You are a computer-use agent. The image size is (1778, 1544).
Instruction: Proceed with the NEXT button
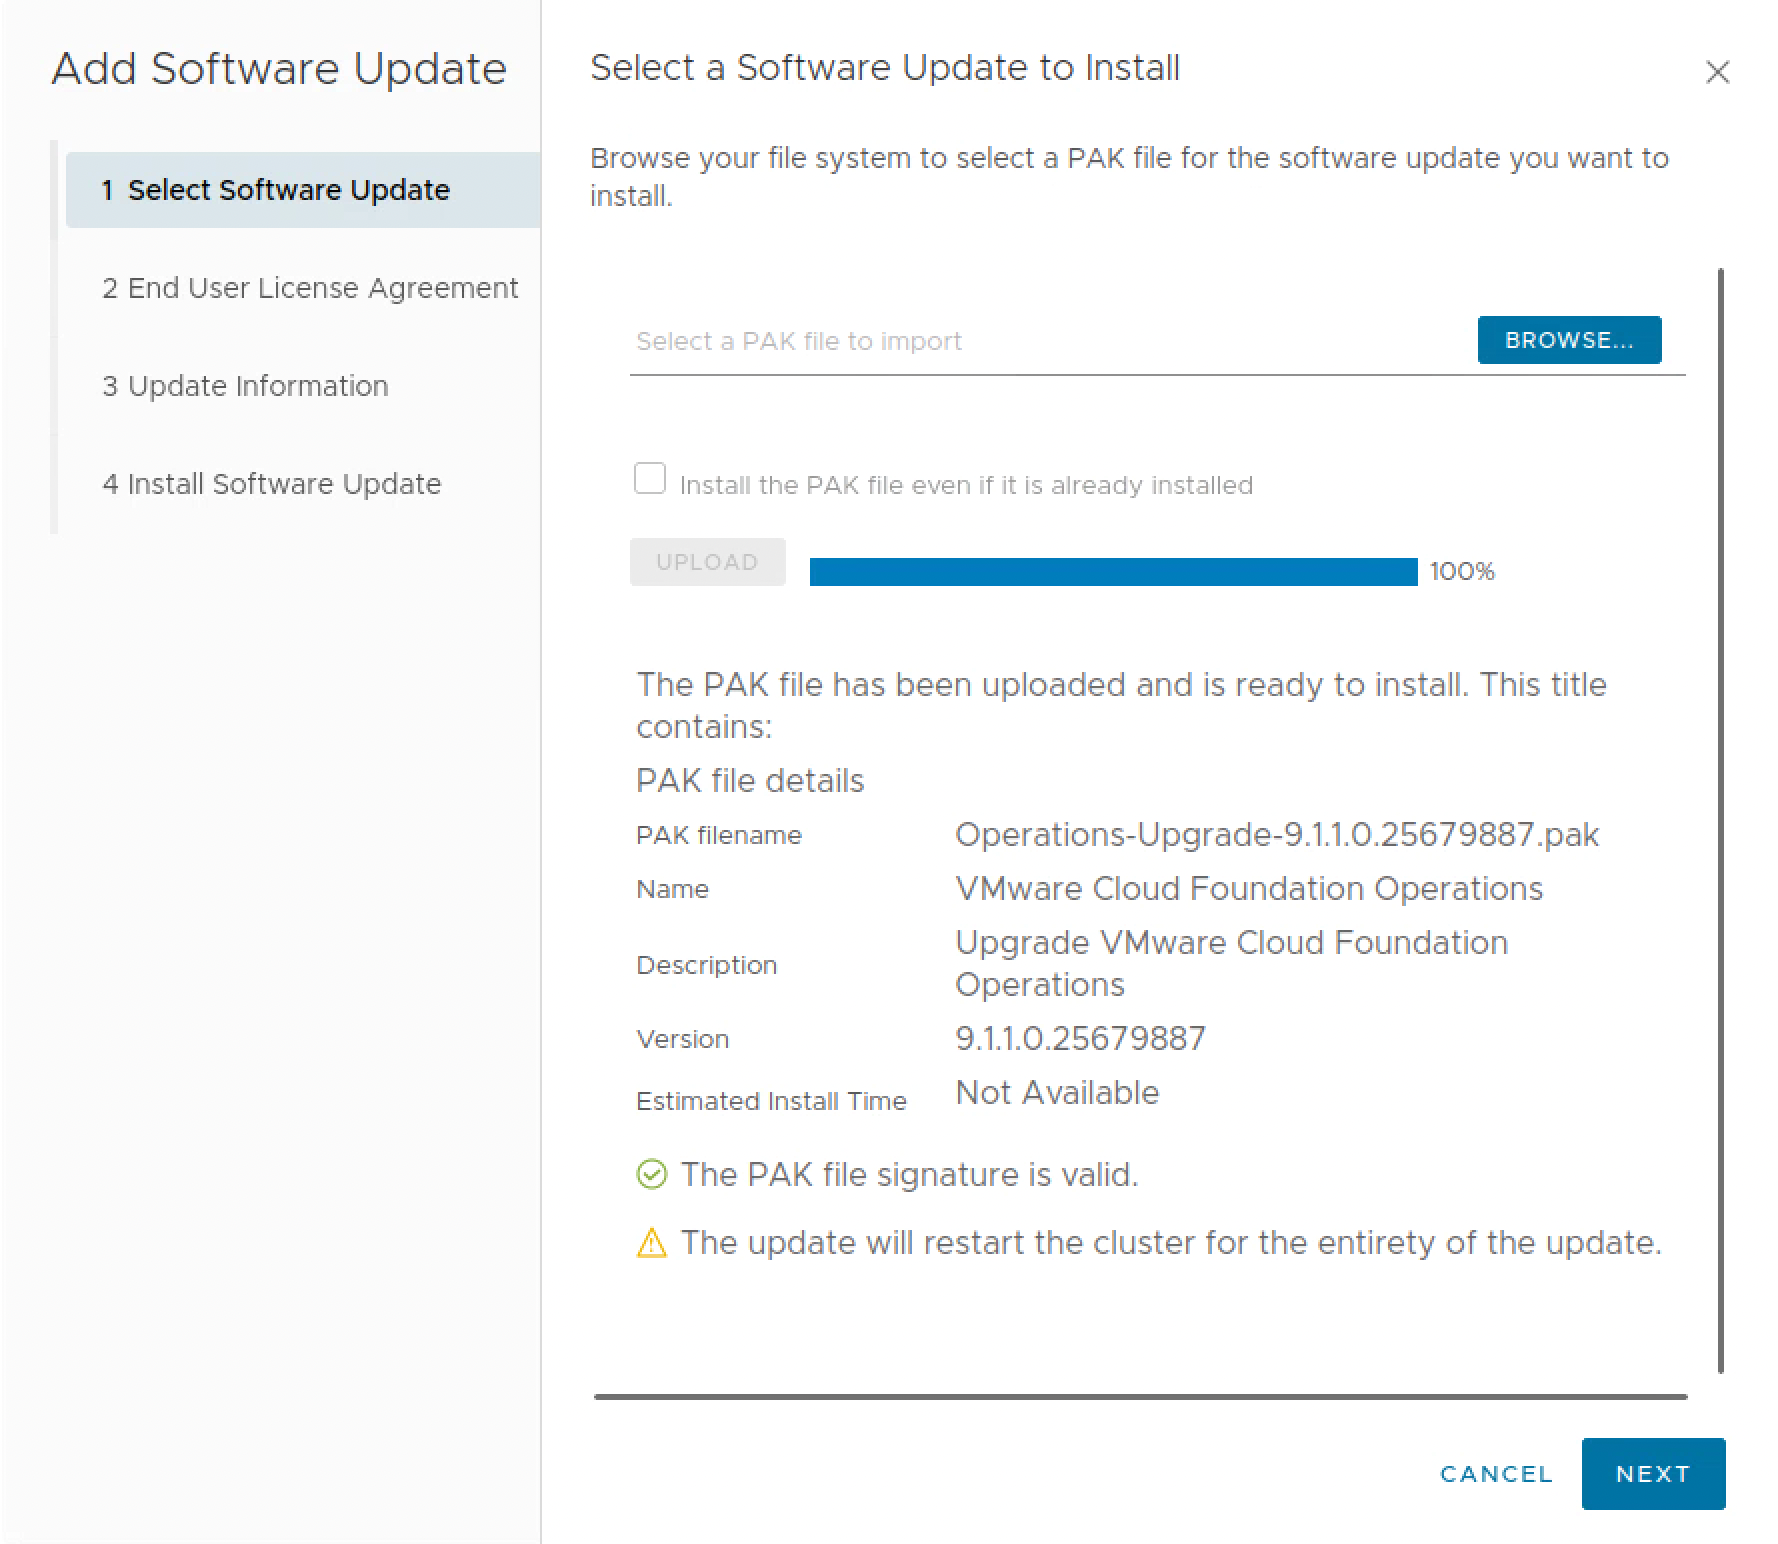(x=1653, y=1474)
